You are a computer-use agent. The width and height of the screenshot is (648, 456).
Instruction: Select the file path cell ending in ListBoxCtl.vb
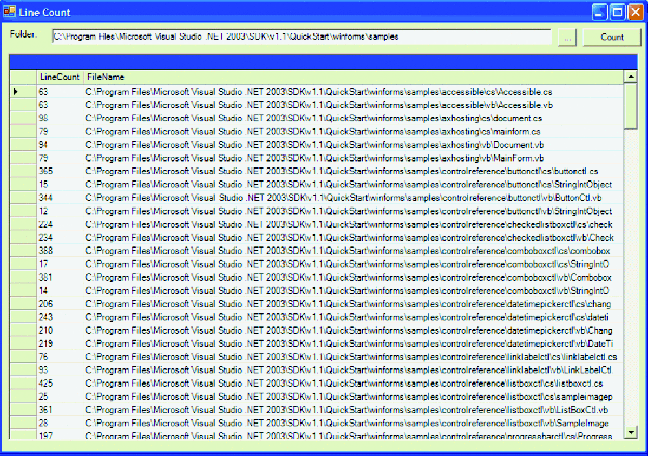click(x=350, y=409)
